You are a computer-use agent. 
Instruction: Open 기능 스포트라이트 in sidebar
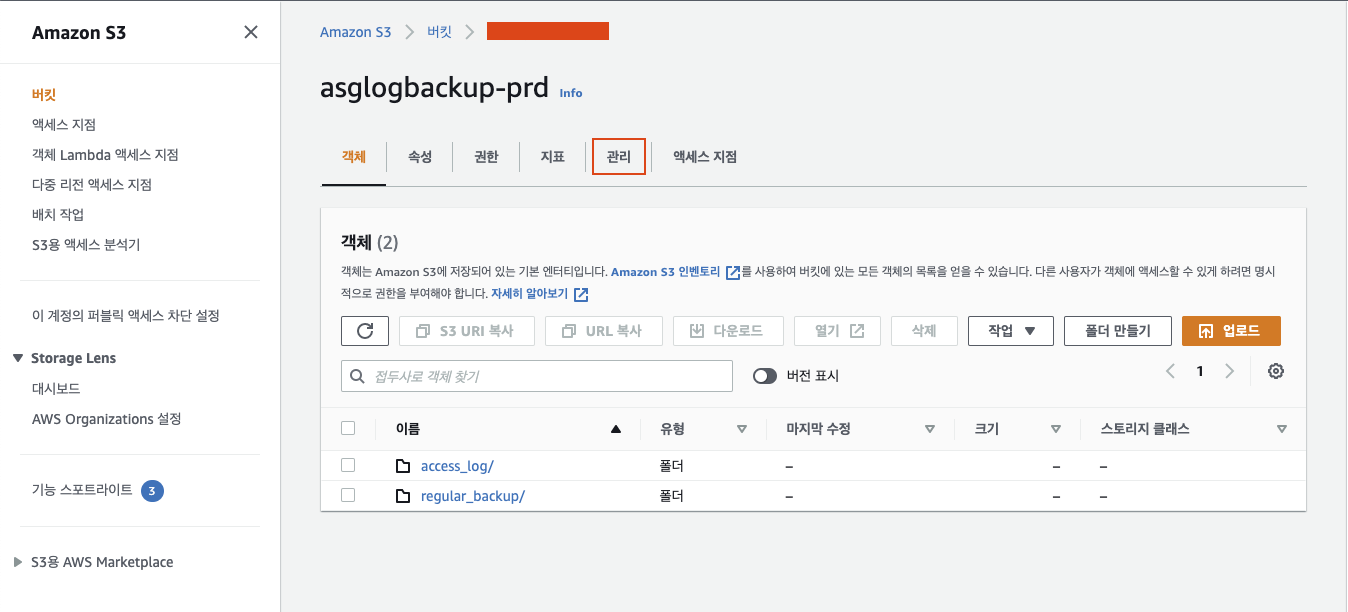tap(82, 490)
